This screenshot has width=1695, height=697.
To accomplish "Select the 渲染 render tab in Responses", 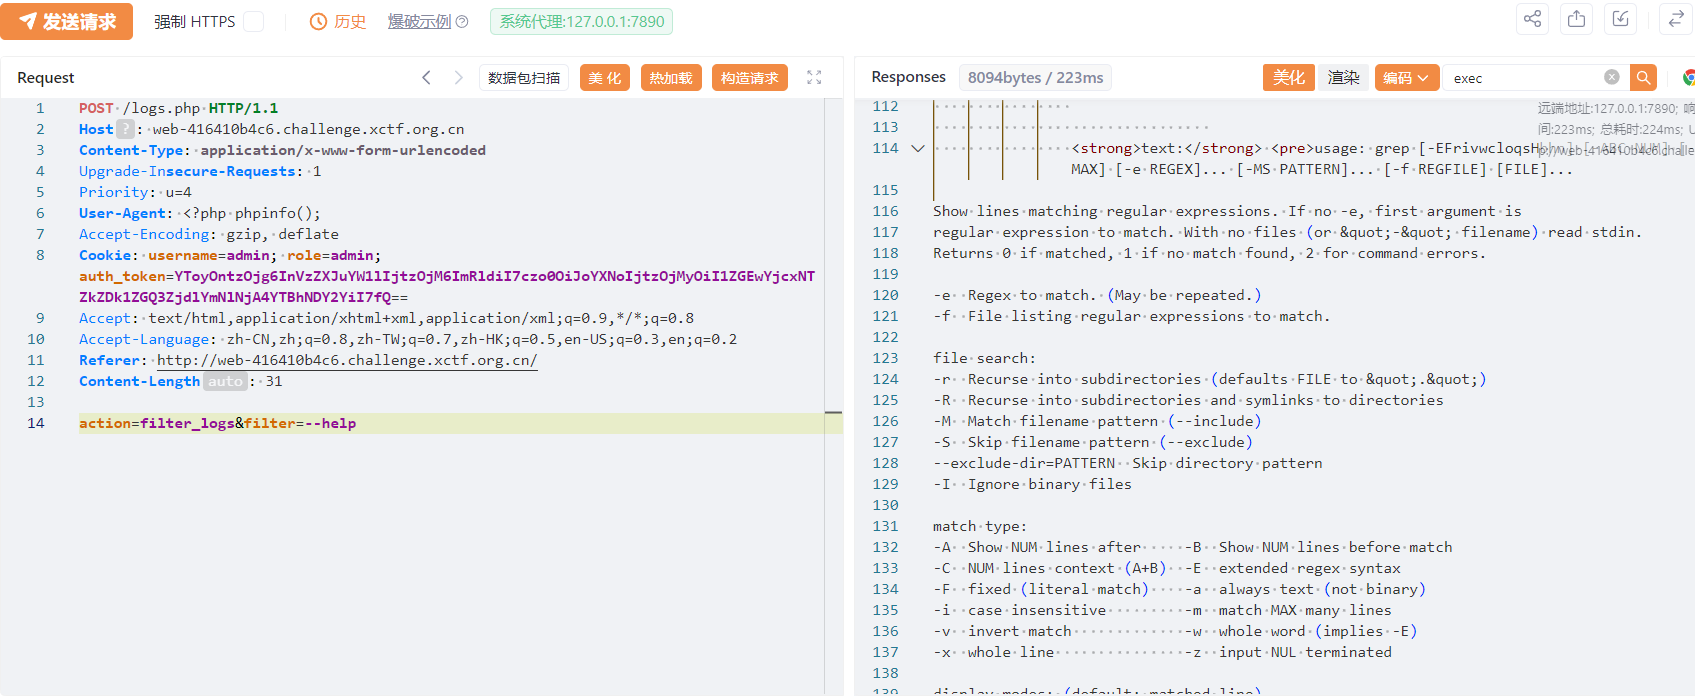I will (x=1343, y=78).
